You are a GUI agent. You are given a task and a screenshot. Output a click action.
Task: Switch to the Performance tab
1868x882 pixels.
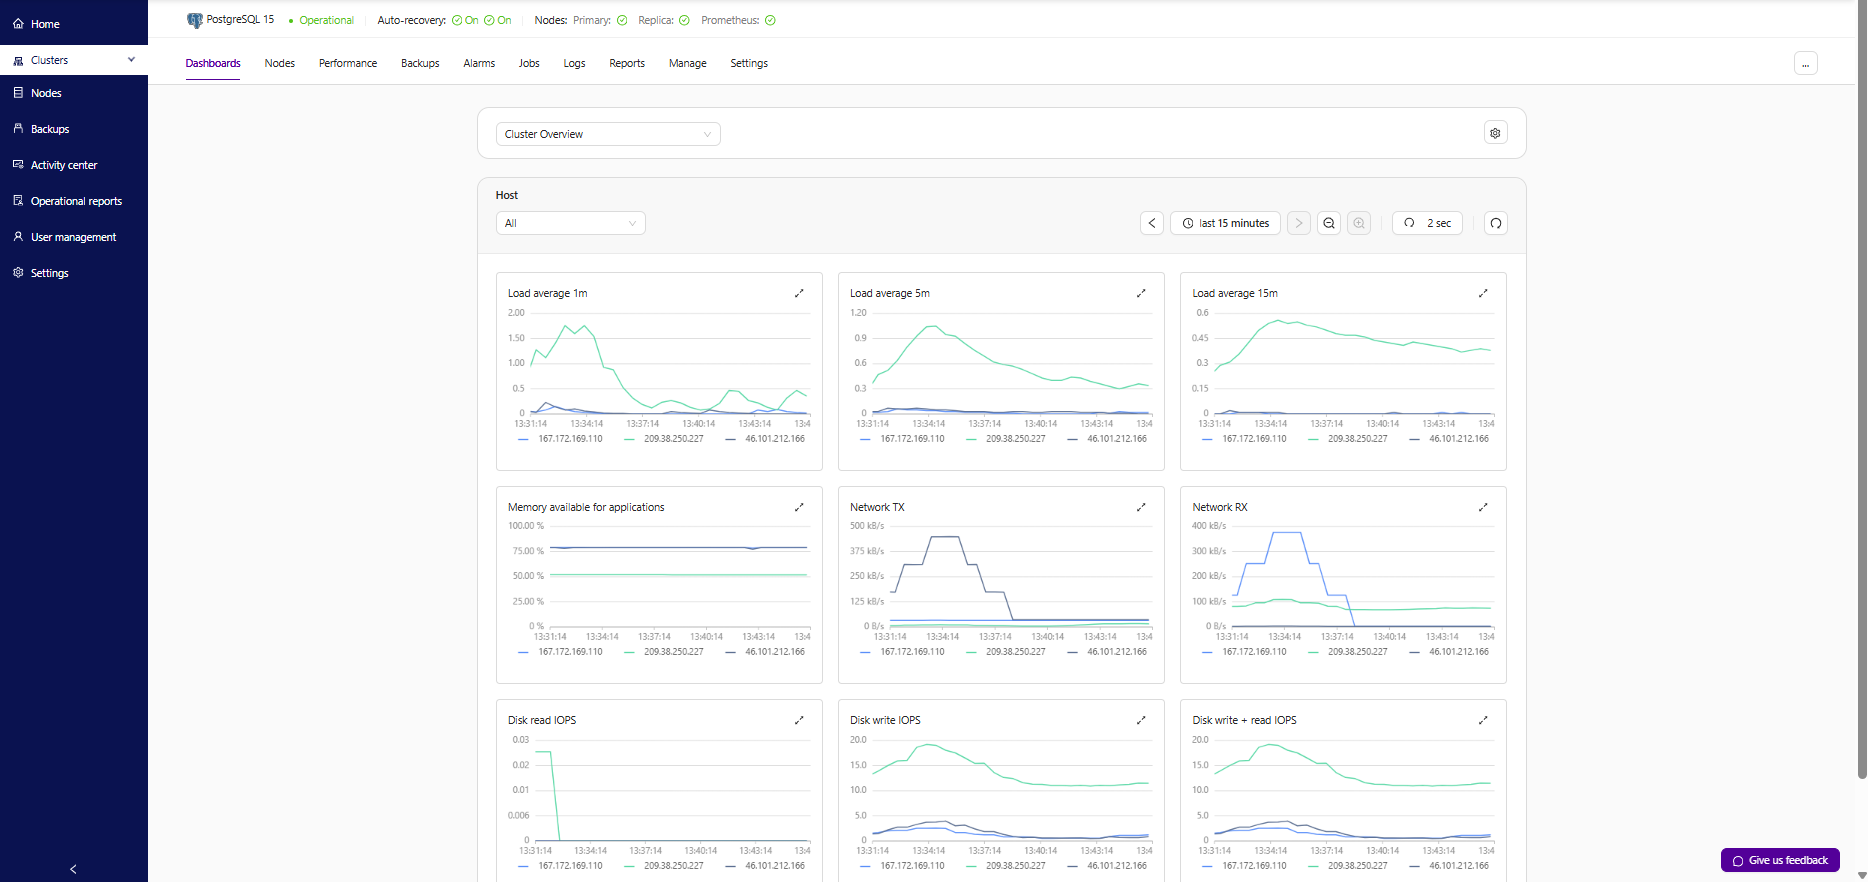click(x=348, y=63)
